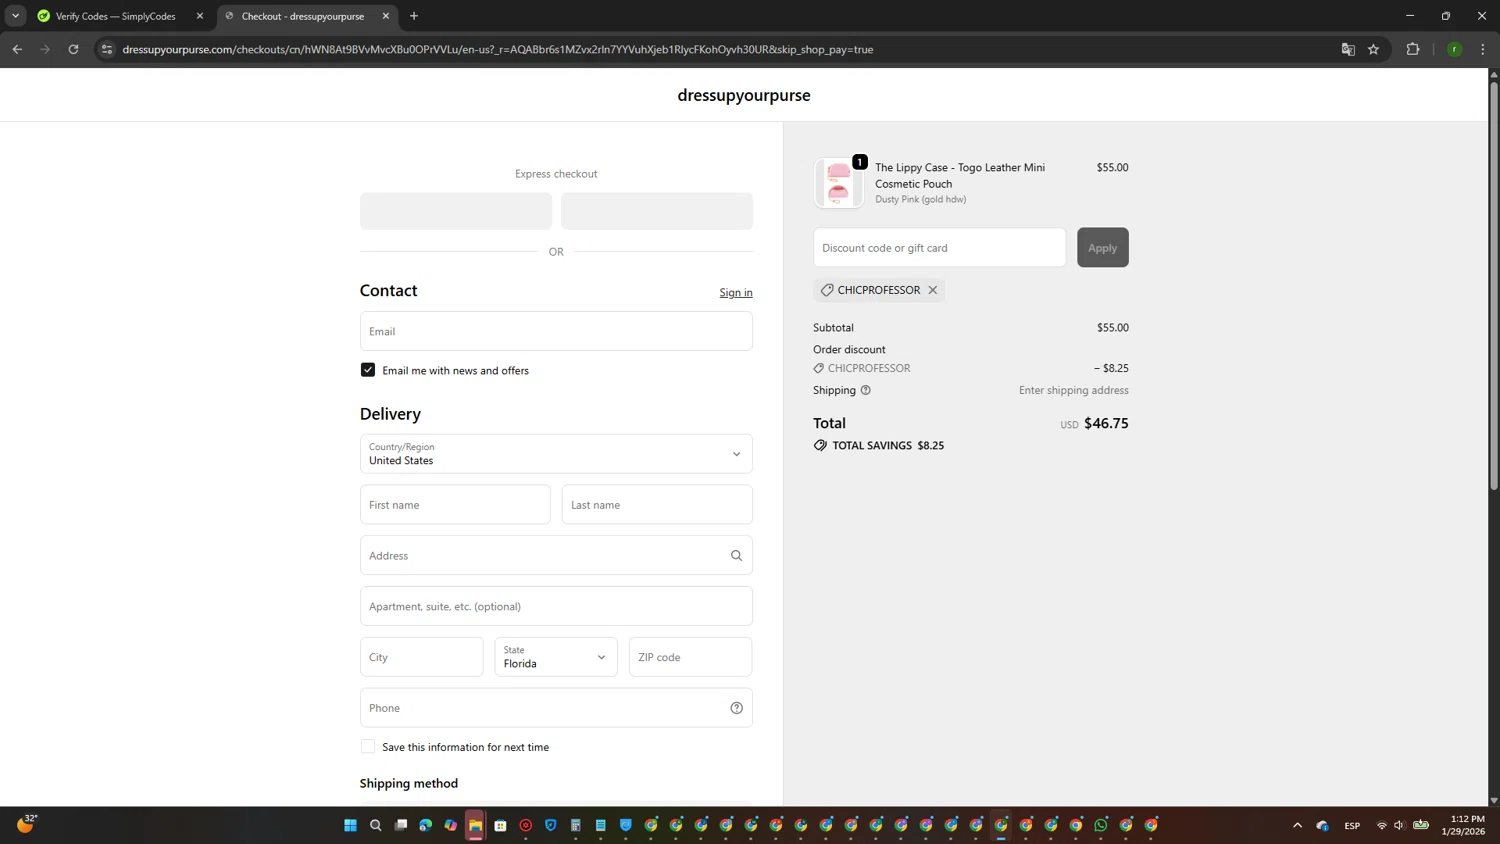
Task: Click the first Express checkout button placeholder
Action: [456, 211]
